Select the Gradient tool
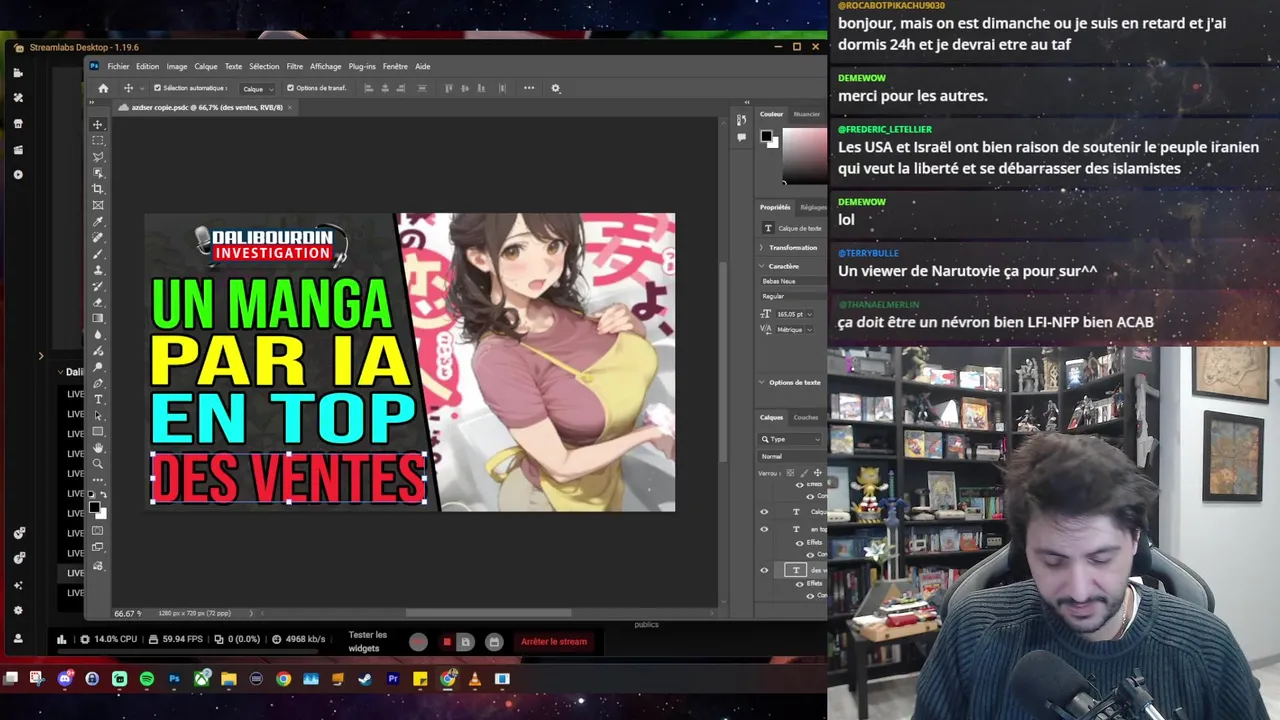Viewport: 1280px width, 720px height. click(98, 318)
